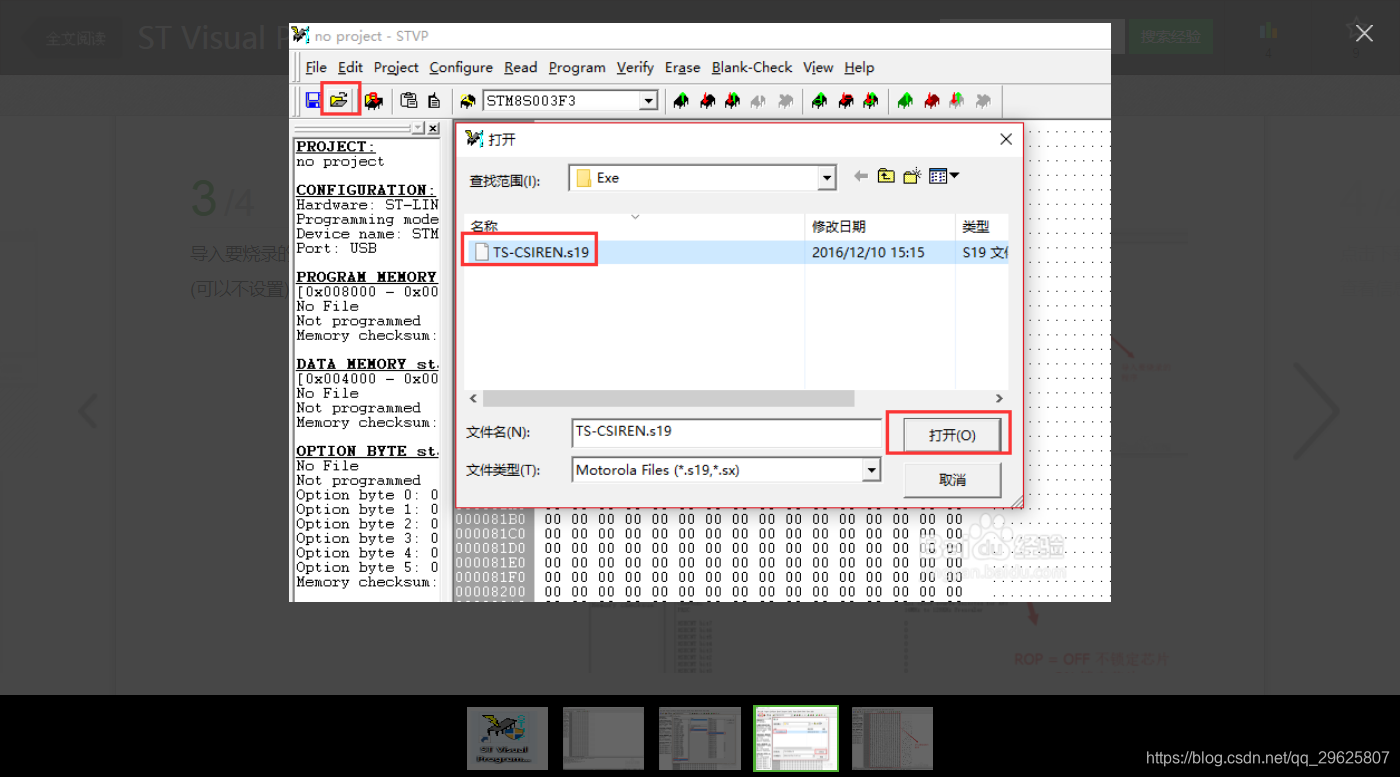Click the Paste toolbar icon
1400x777 pixels.
(411, 100)
